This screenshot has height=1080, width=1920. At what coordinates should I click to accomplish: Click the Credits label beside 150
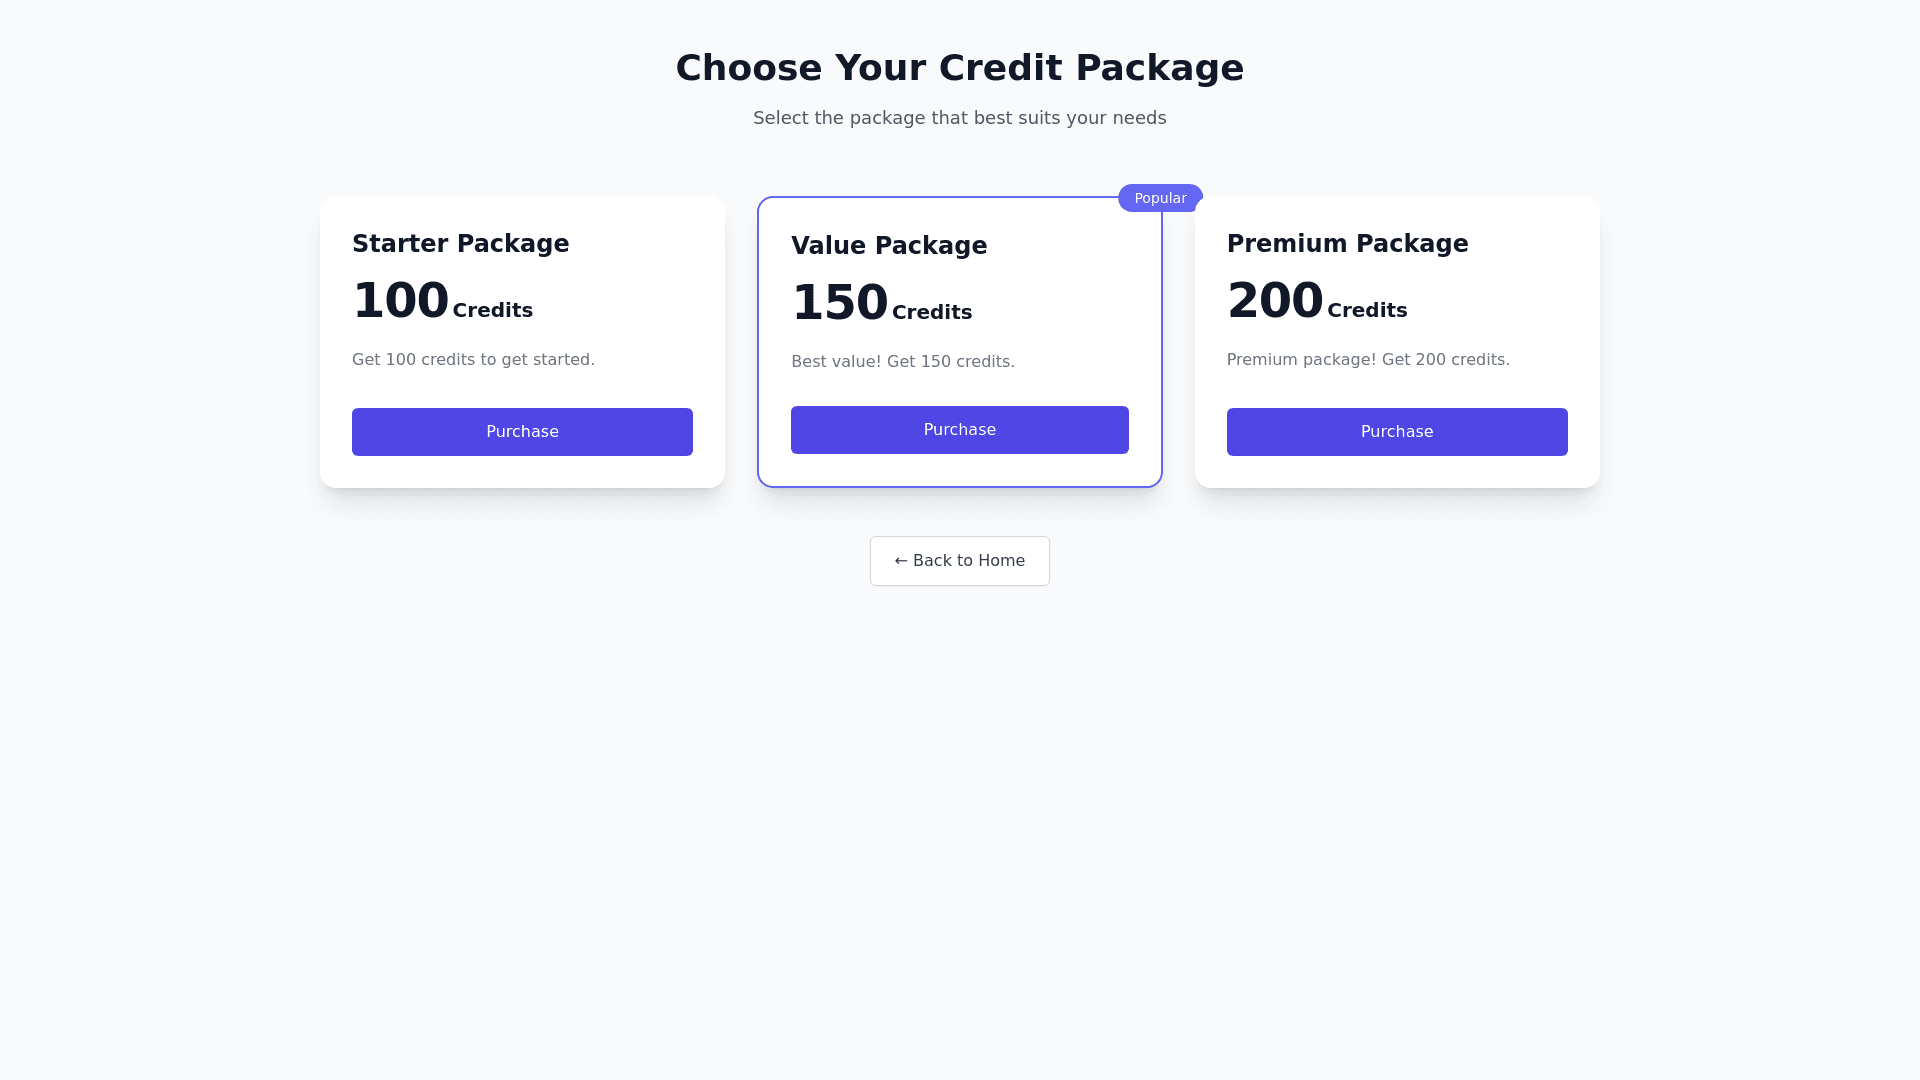coord(931,313)
